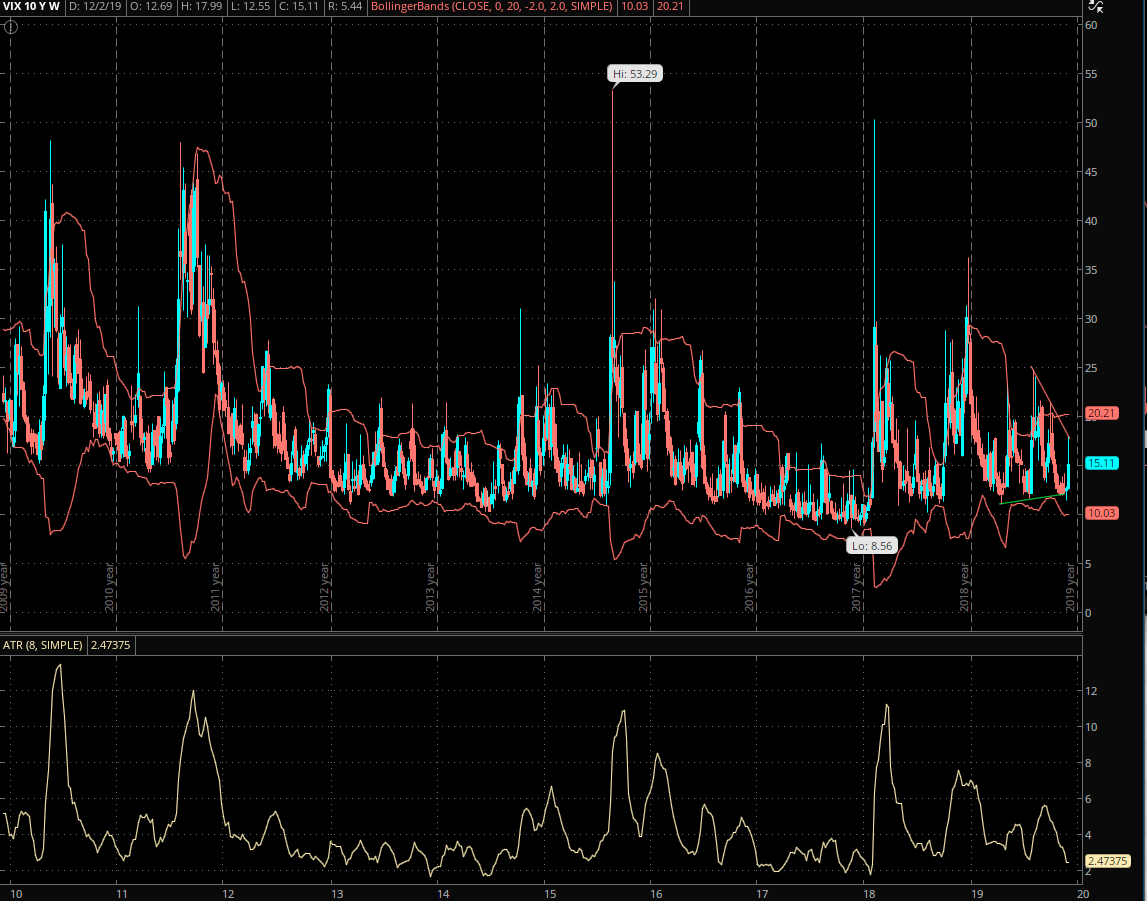This screenshot has height=901, width=1147.
Task: Click the Hi: 53.29 price bubble
Action: [x=636, y=73]
